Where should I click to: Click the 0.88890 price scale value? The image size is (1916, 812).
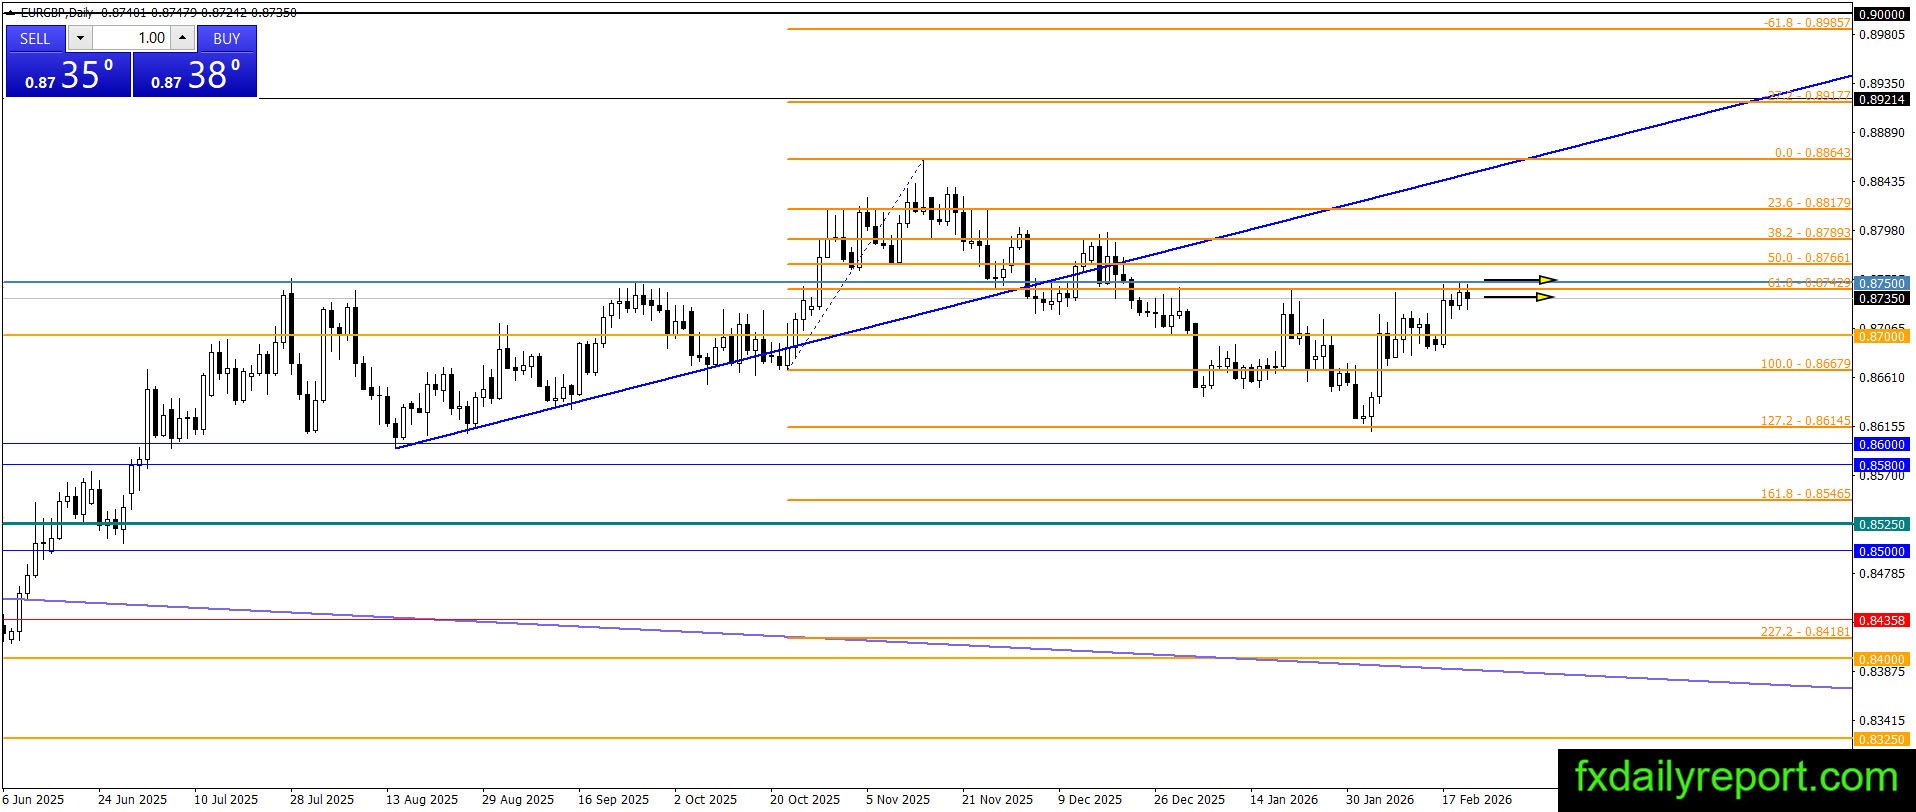click(1881, 133)
